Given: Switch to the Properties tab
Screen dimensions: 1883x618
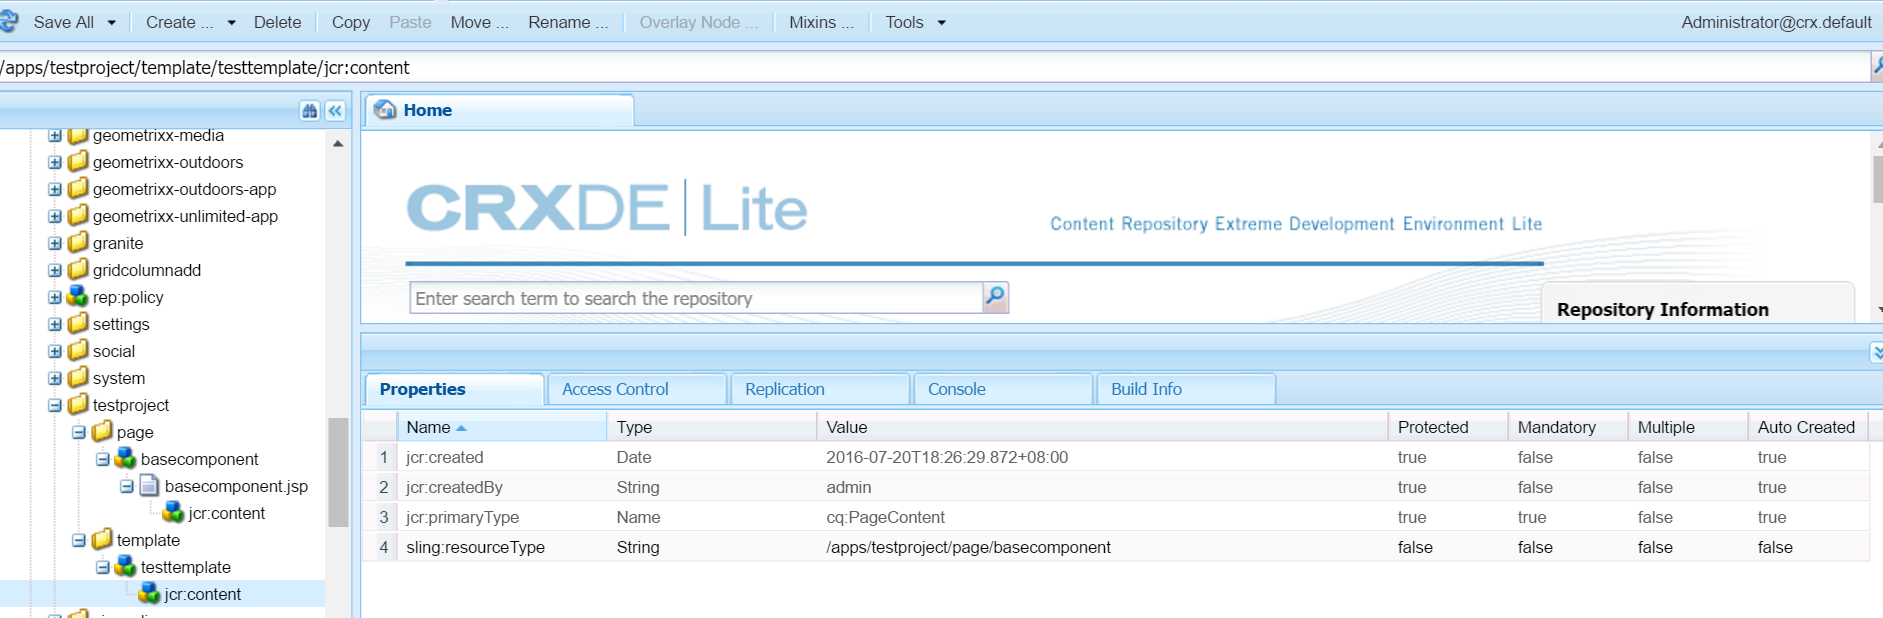Looking at the screenshot, I should (455, 389).
